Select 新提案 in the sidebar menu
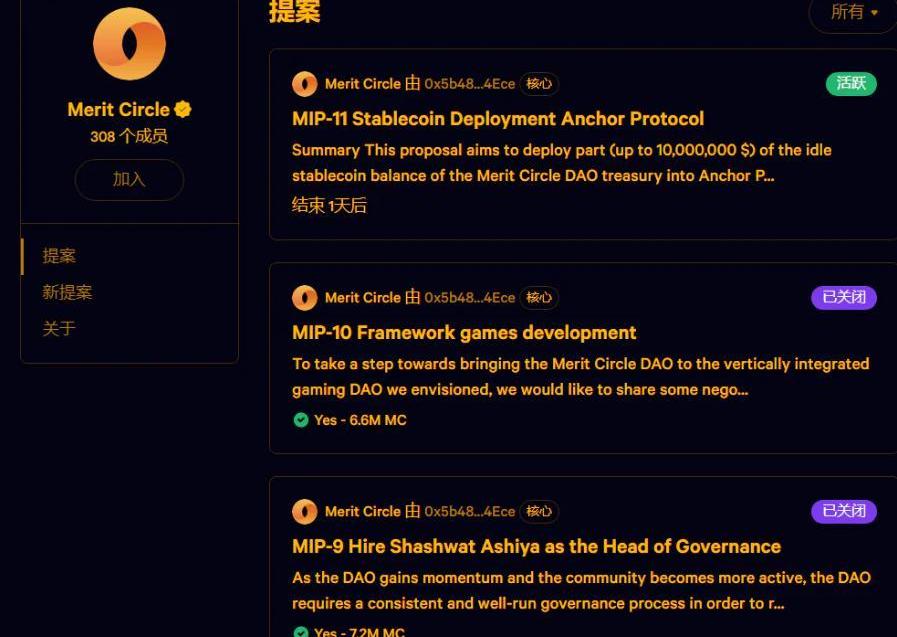This screenshot has height=637, width=897. click(x=67, y=292)
